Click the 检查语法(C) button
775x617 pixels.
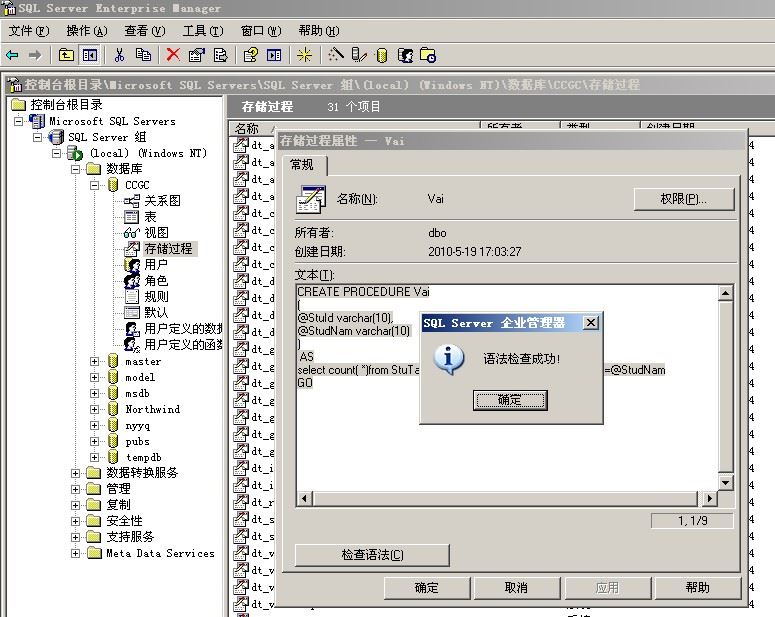pyautogui.click(x=372, y=555)
